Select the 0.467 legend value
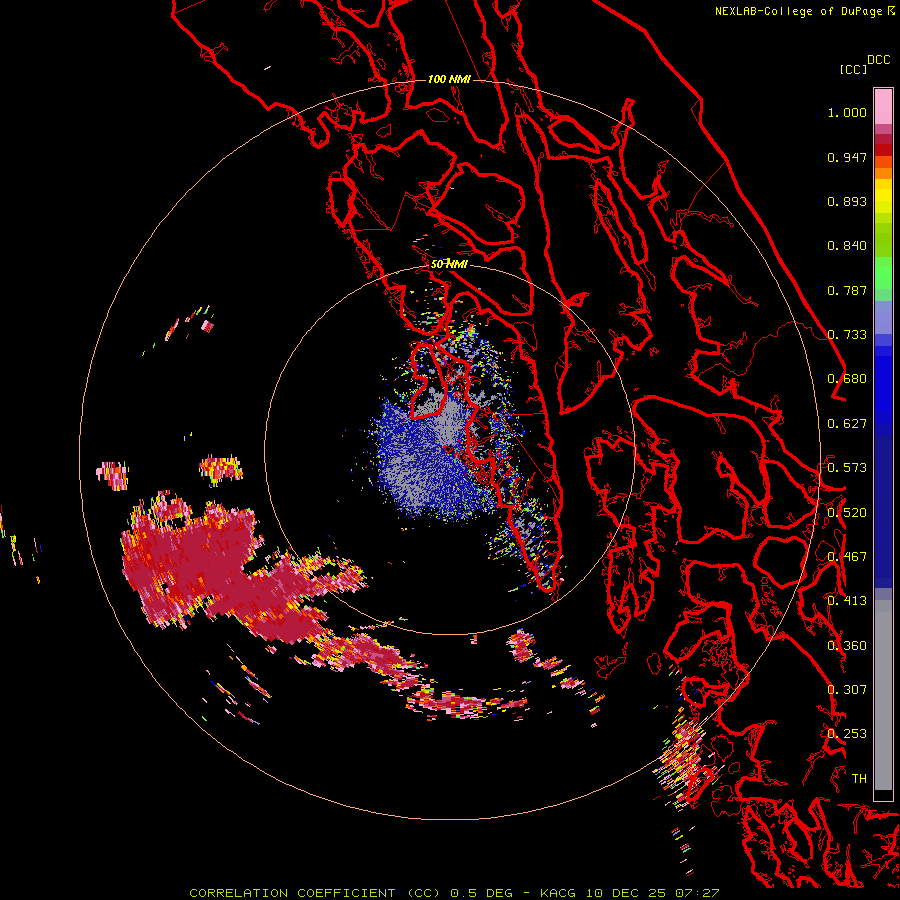The height and width of the screenshot is (900, 900). pos(847,557)
